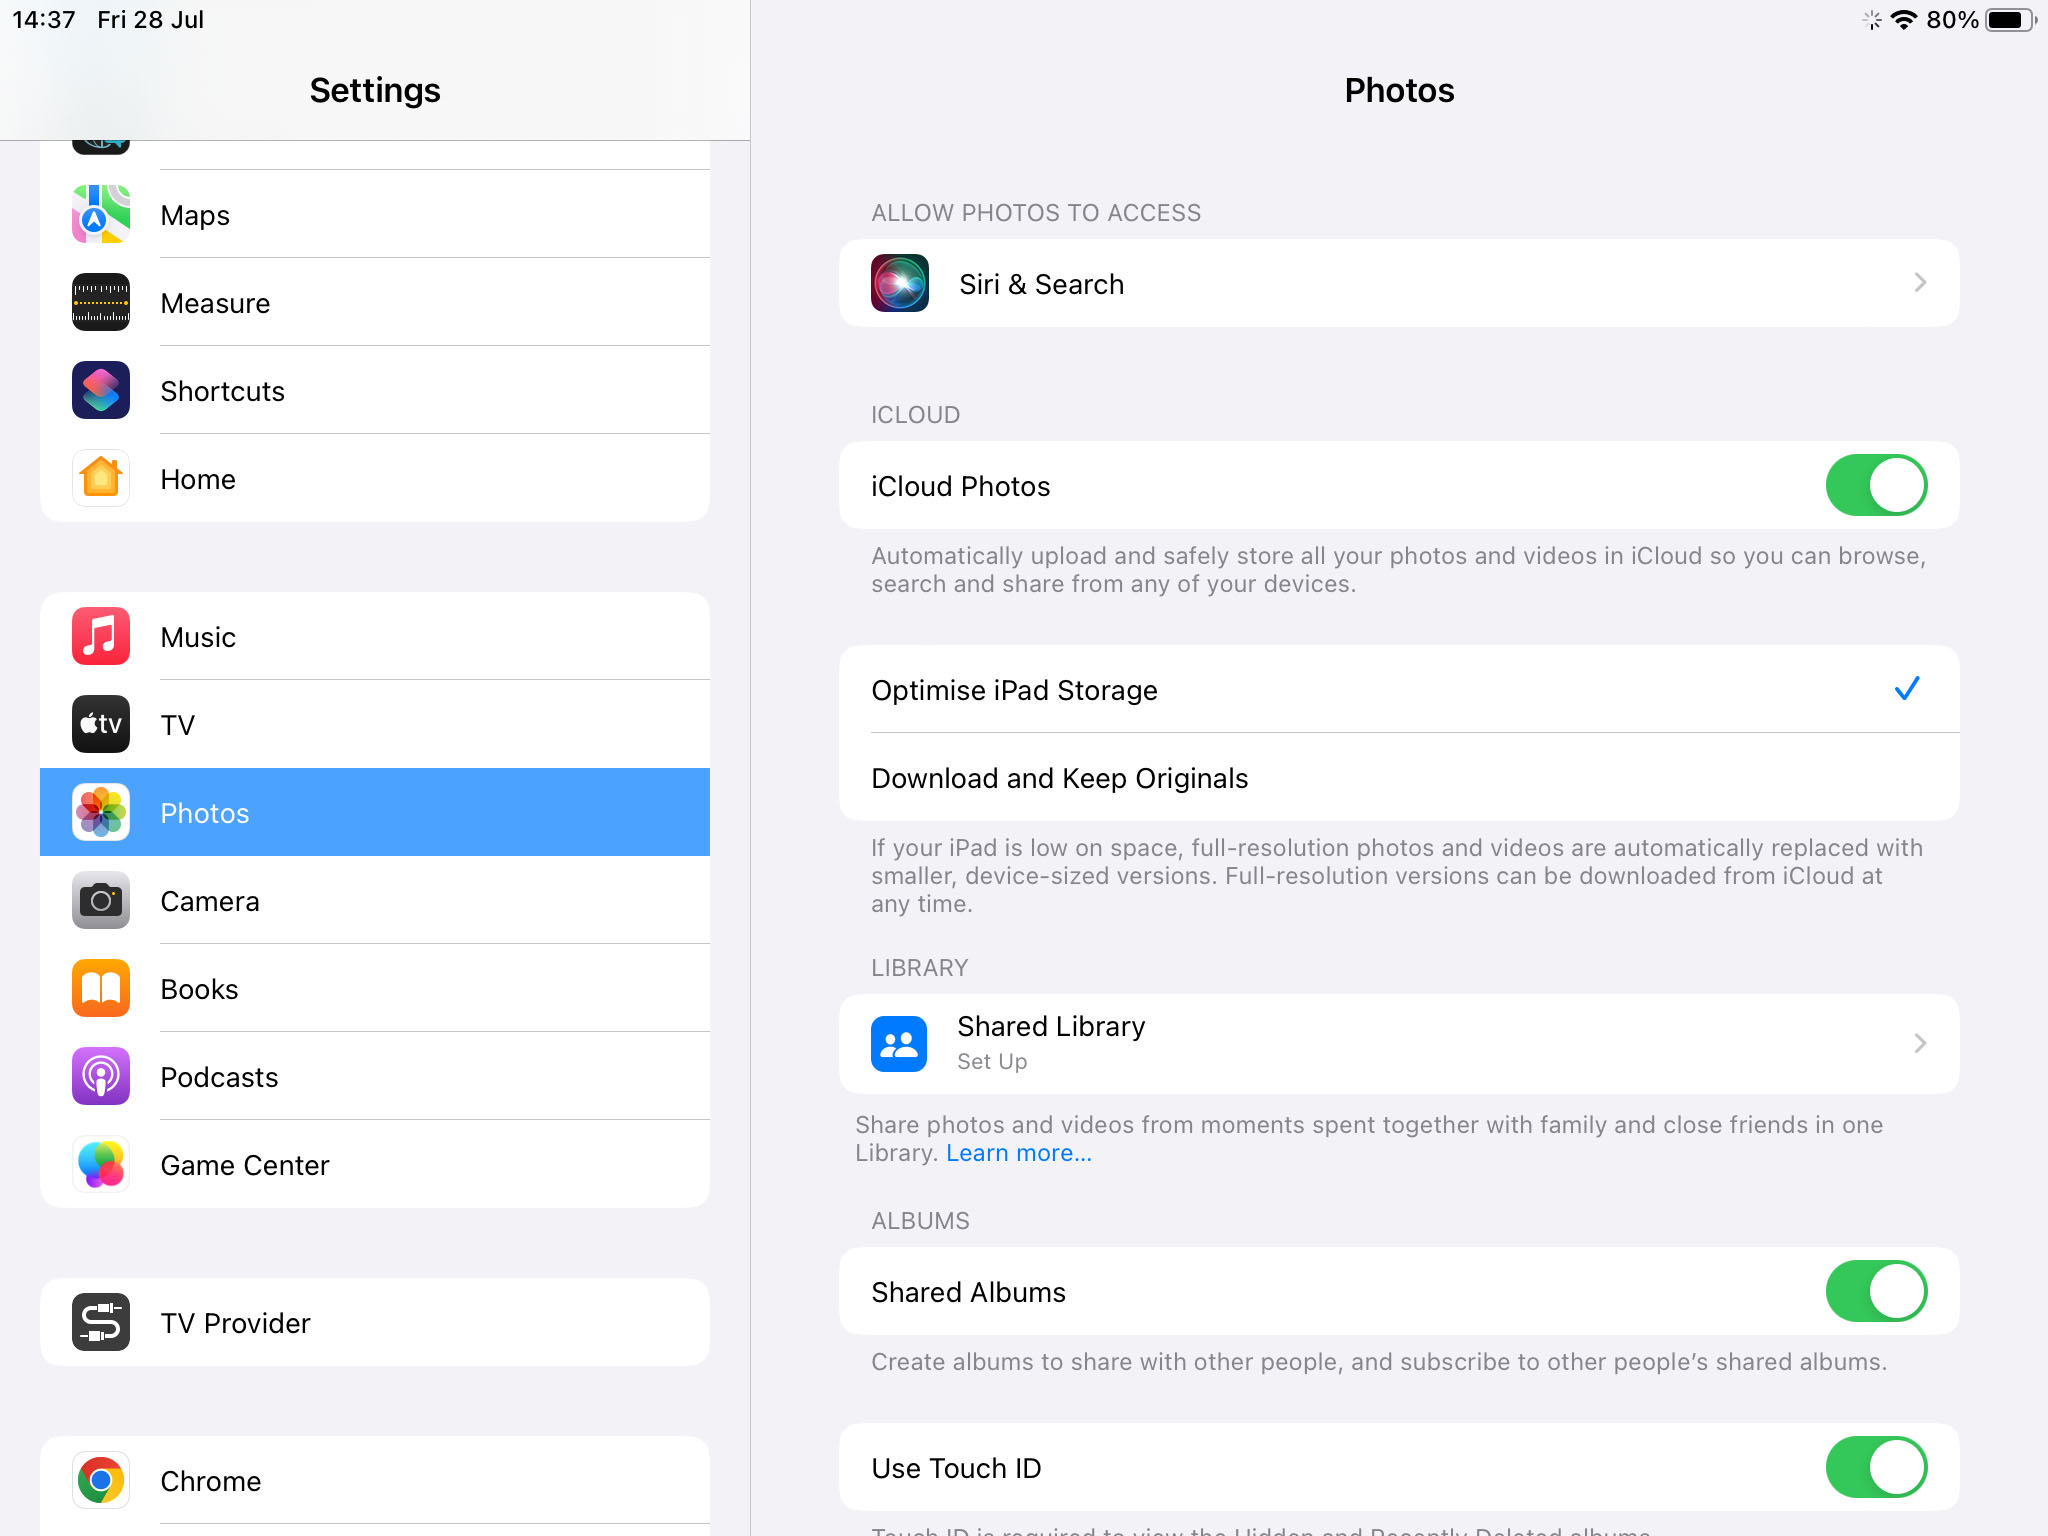The height and width of the screenshot is (1536, 2048).
Task: Tap the blue Optimise storage checkmark
Action: point(1907,688)
